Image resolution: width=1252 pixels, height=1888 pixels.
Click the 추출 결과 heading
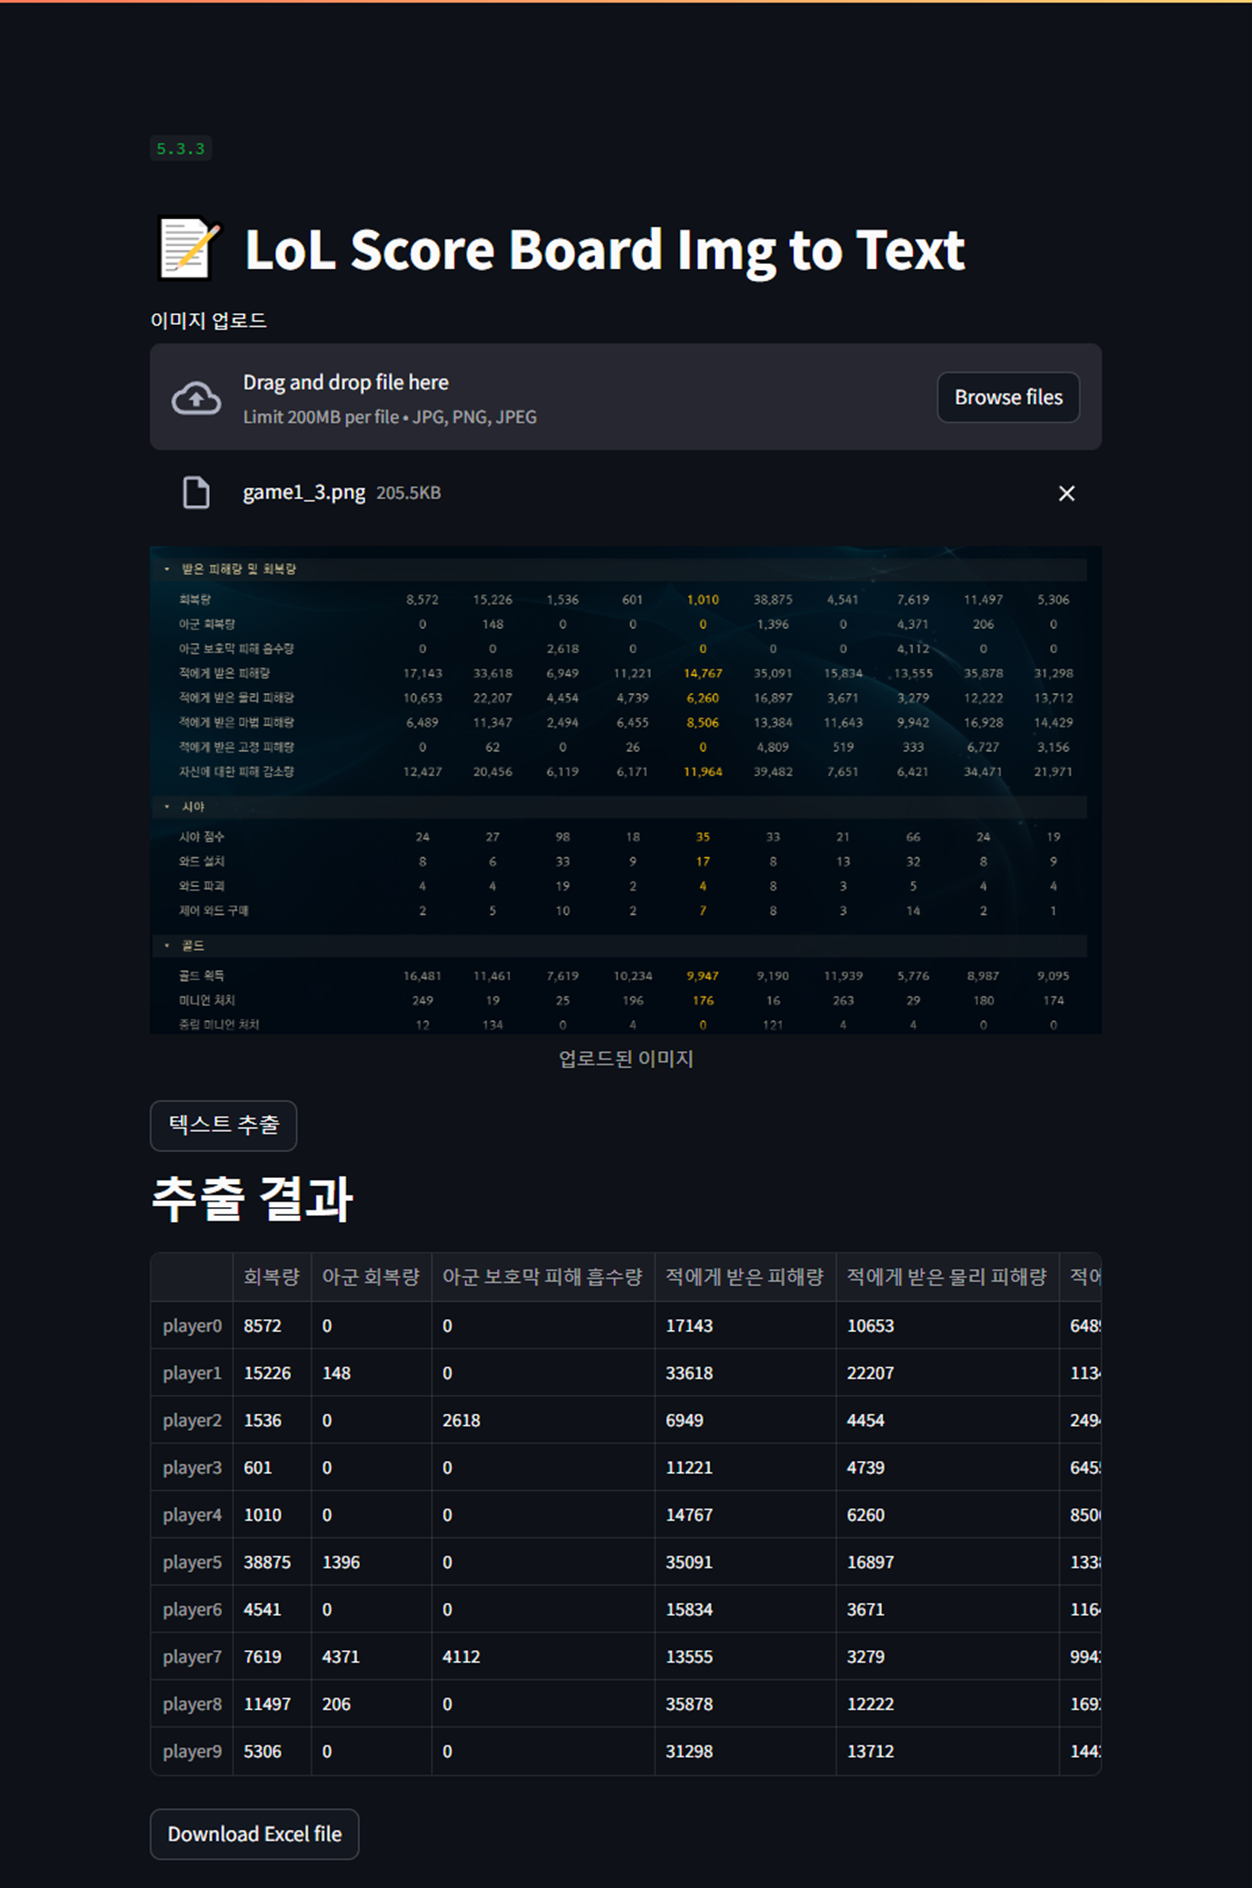(252, 1198)
